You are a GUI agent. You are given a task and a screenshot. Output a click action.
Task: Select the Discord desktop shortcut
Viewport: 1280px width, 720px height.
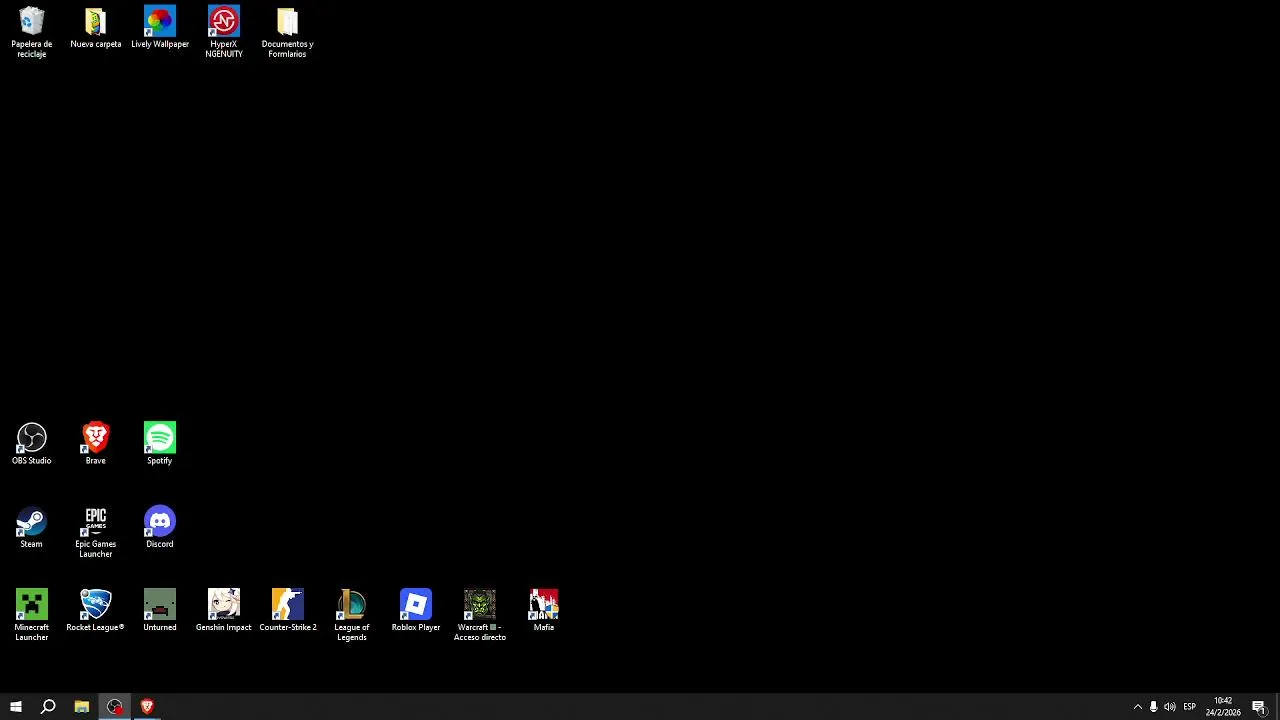(160, 527)
